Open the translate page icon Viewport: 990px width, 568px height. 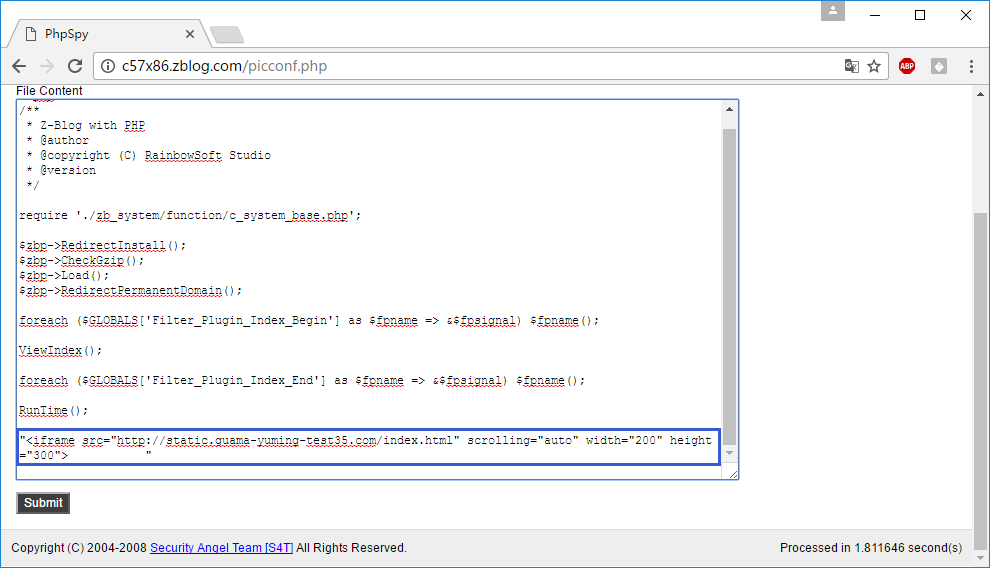point(851,66)
